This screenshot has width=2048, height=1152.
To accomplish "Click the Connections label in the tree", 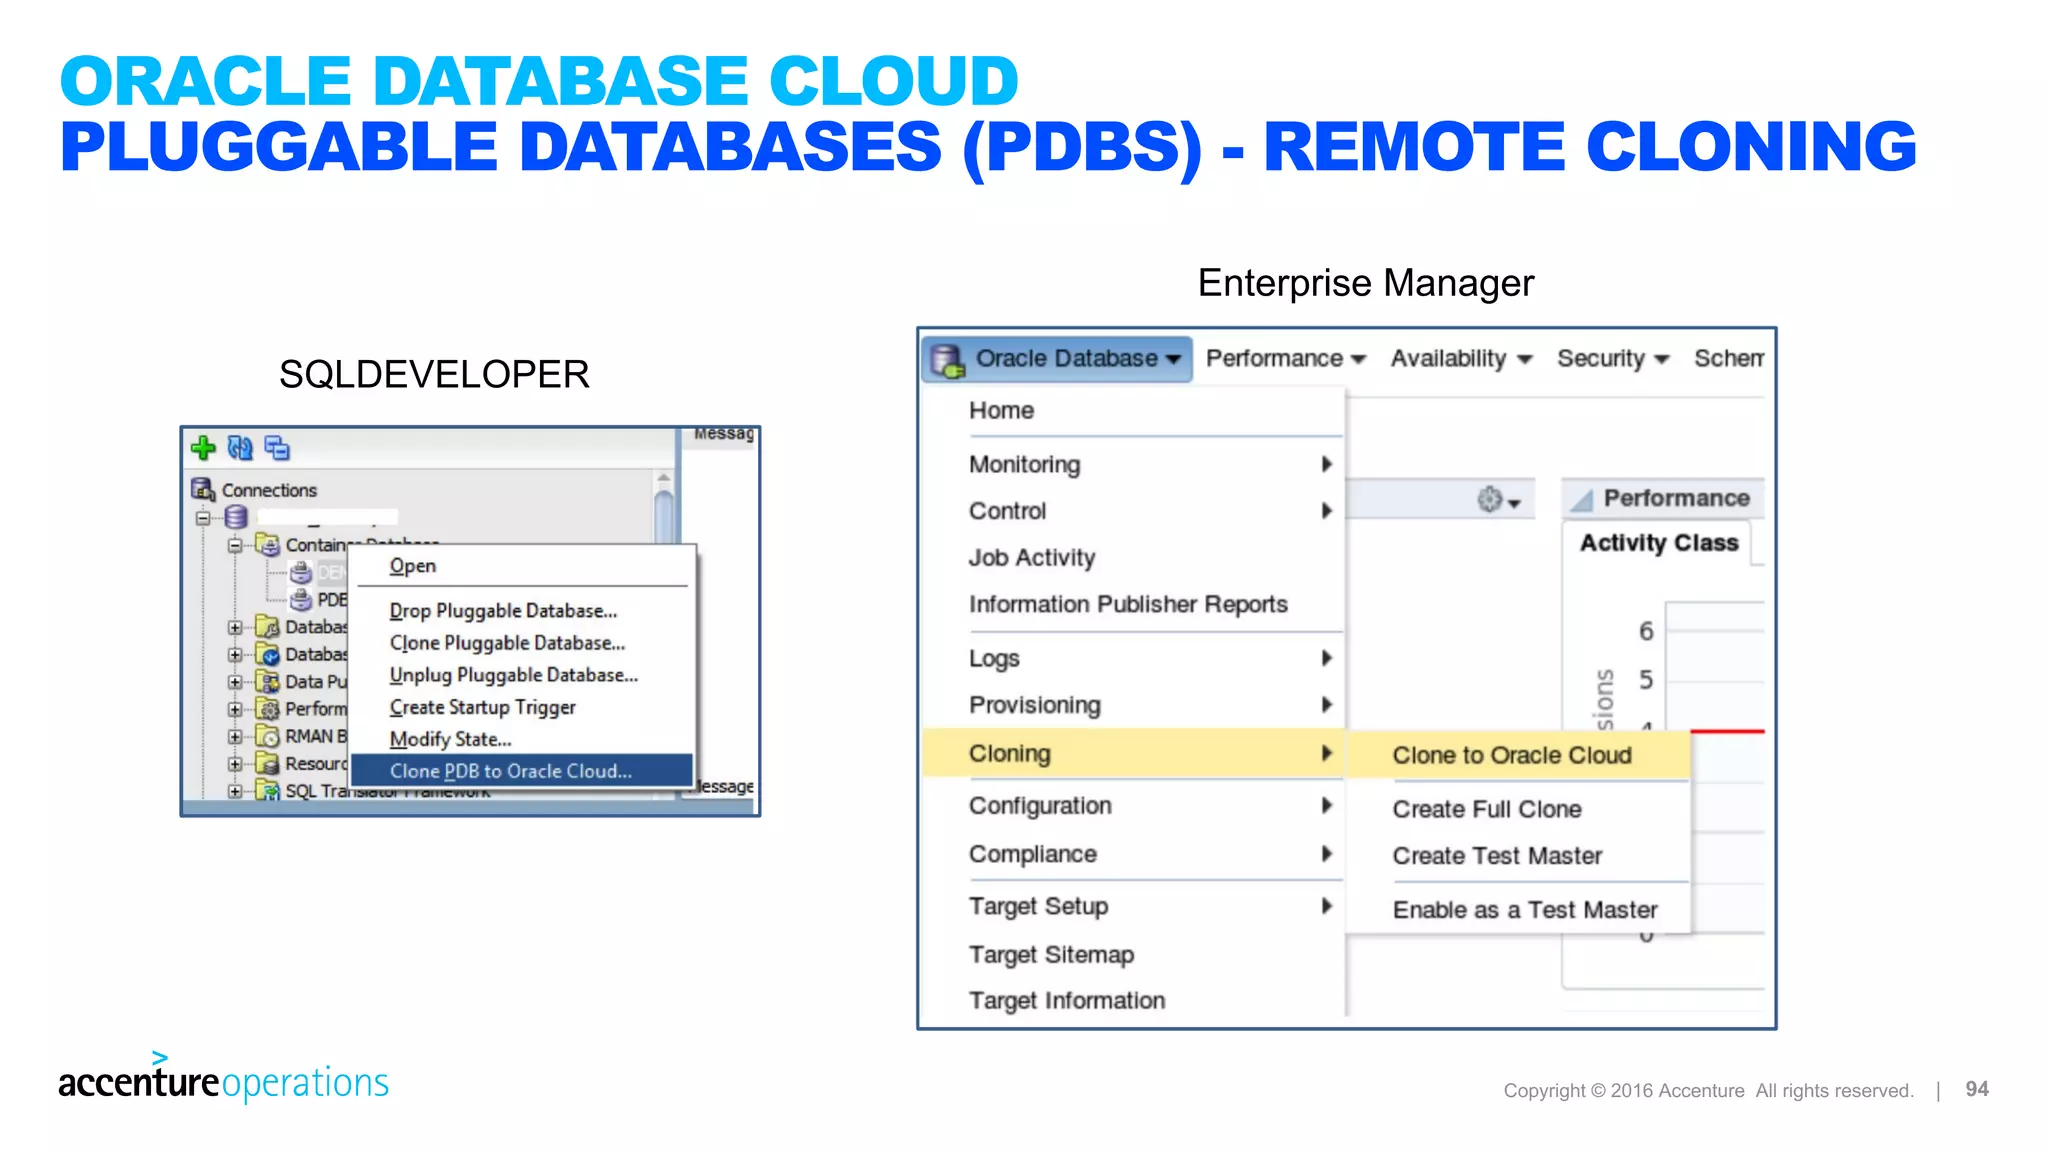I will (x=269, y=491).
